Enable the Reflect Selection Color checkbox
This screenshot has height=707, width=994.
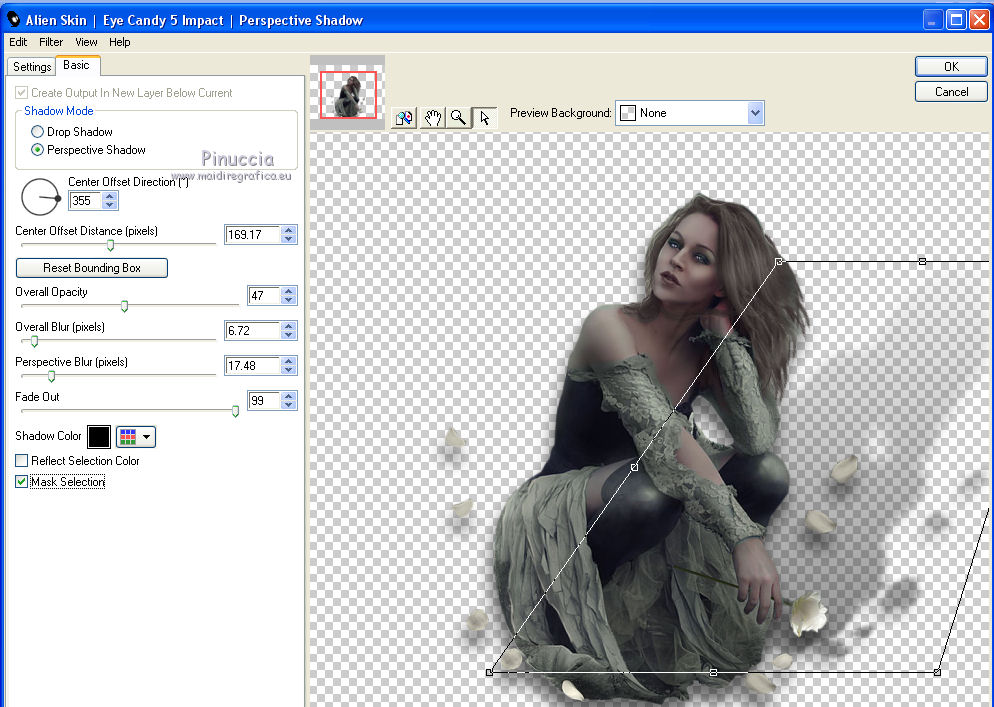click(x=22, y=461)
